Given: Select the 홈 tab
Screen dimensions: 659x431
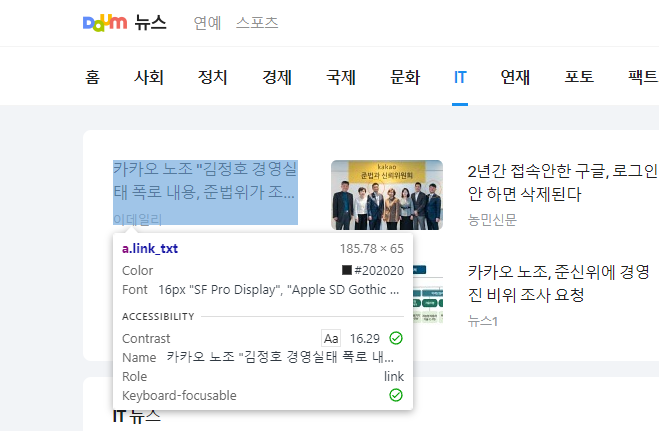Looking at the screenshot, I should pyautogui.click(x=92, y=77).
